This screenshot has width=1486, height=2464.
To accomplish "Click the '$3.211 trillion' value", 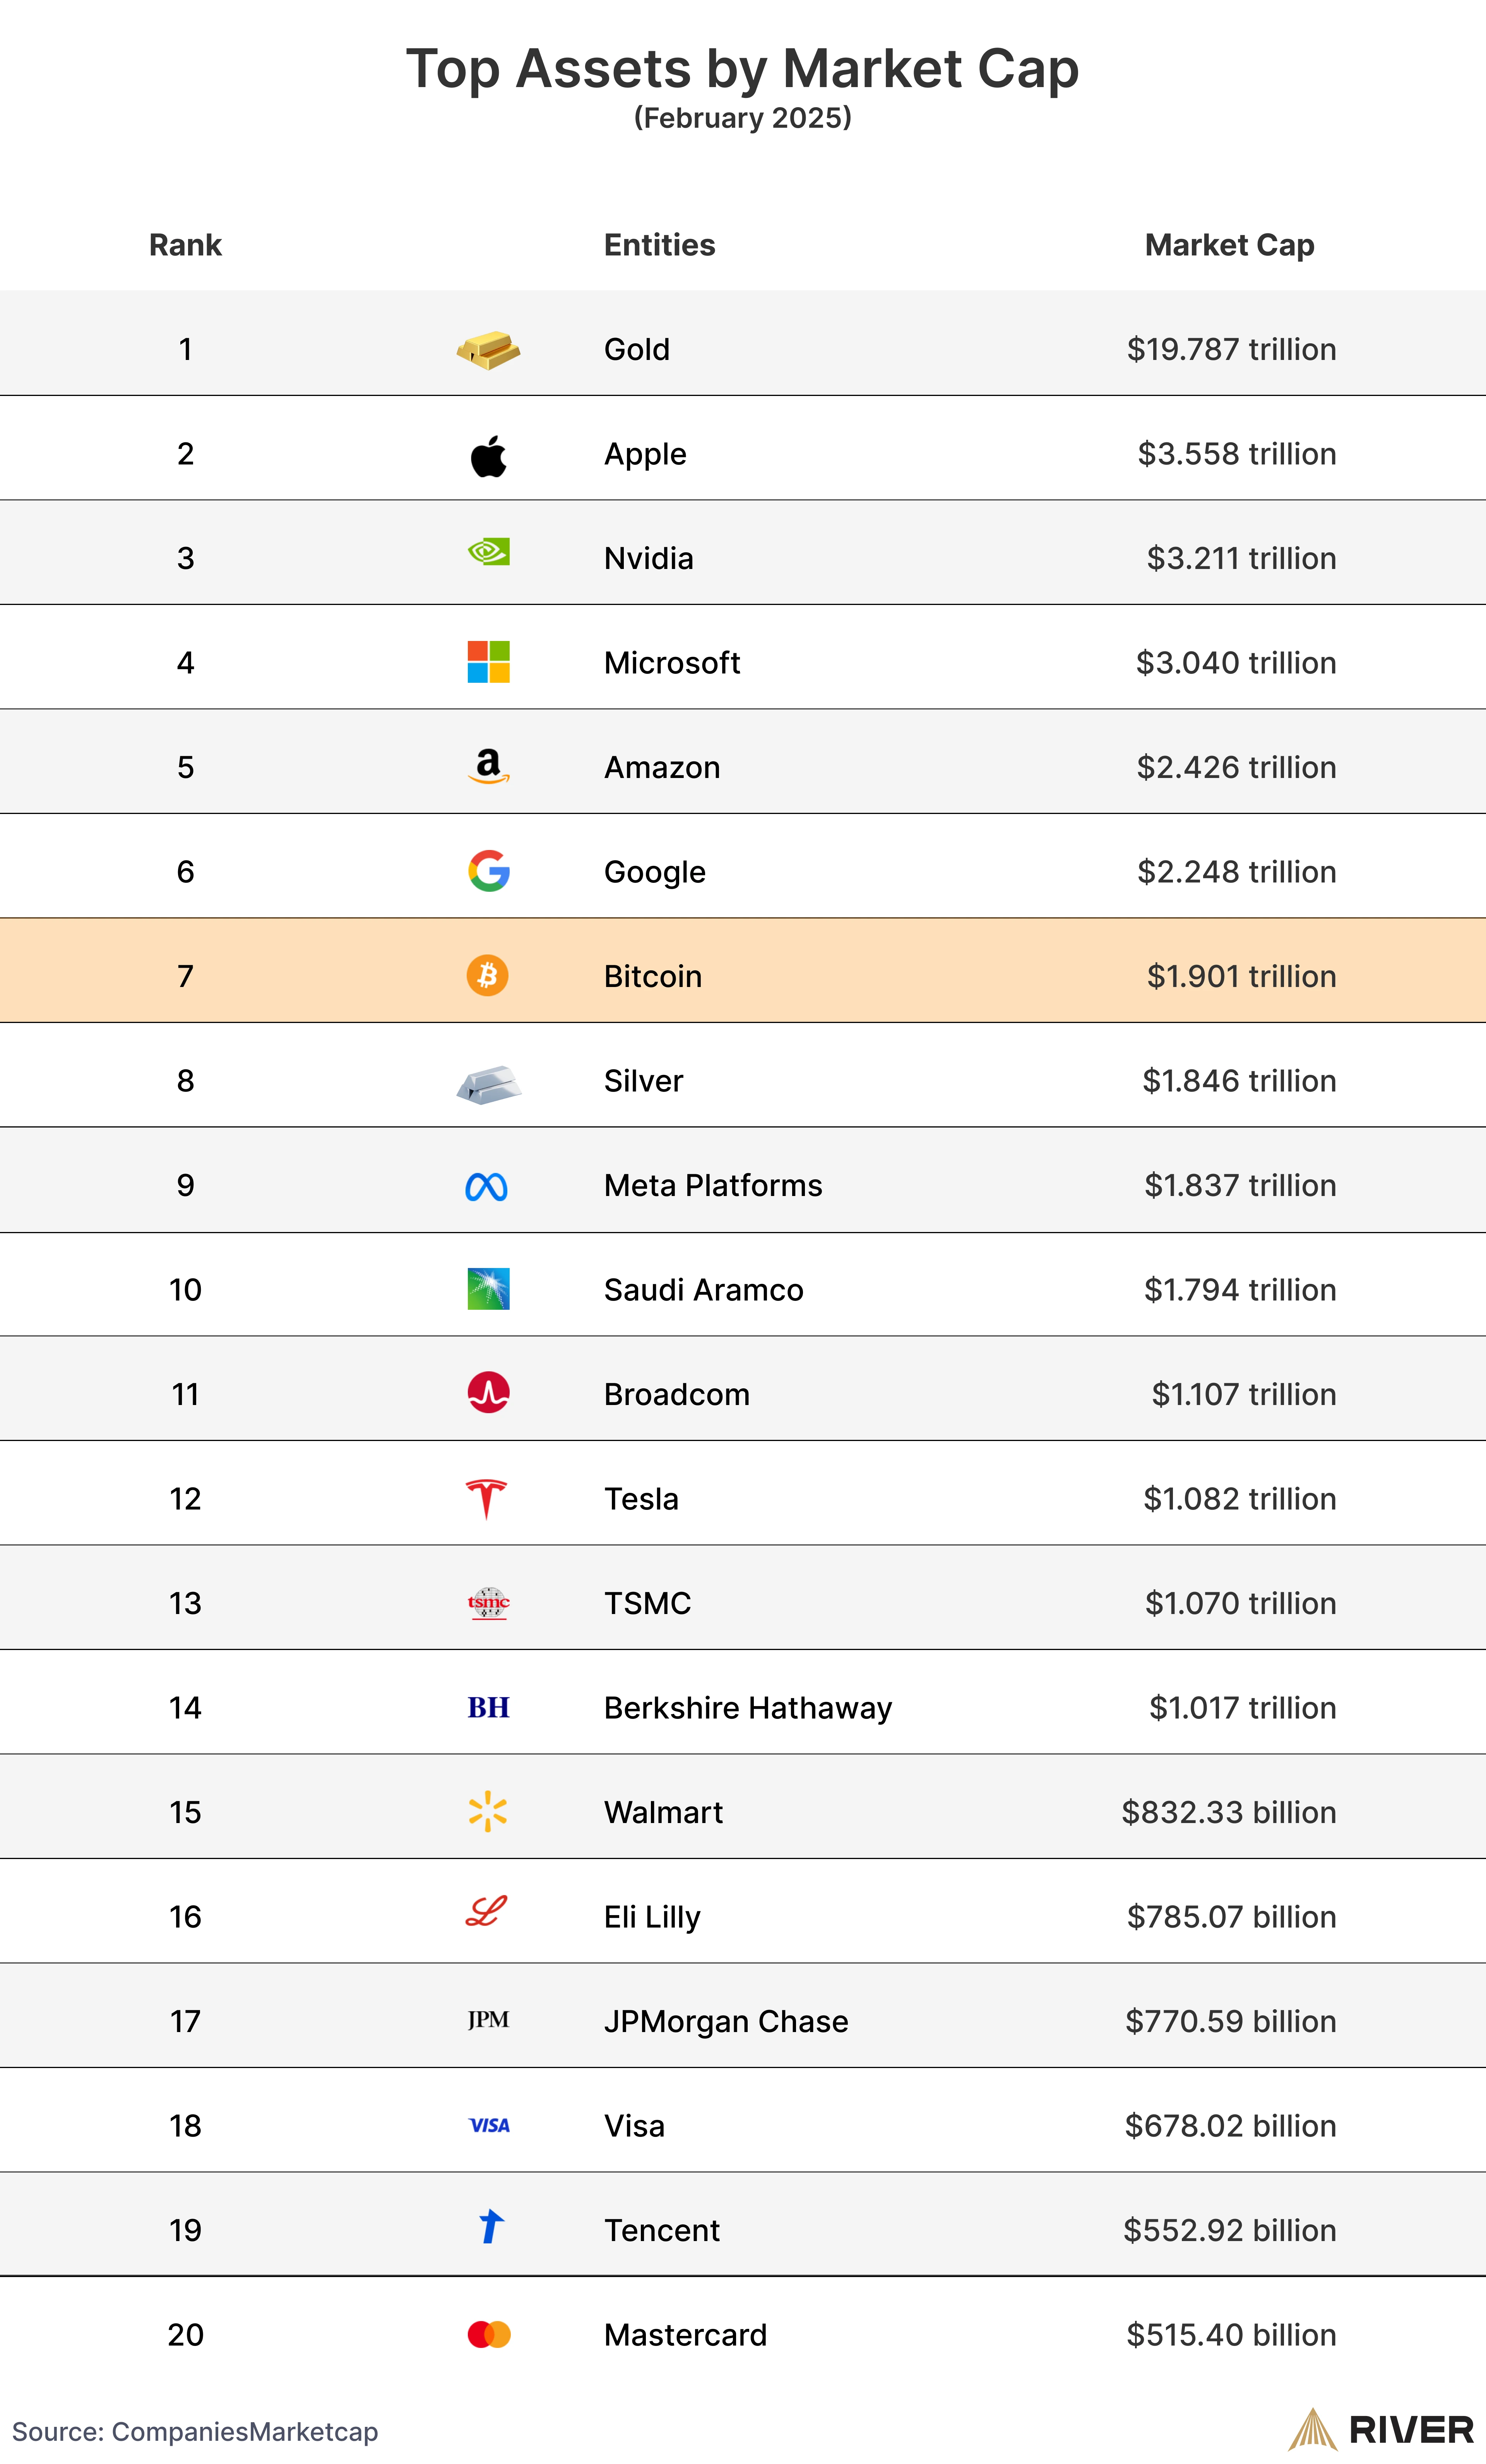I will point(1242,558).
